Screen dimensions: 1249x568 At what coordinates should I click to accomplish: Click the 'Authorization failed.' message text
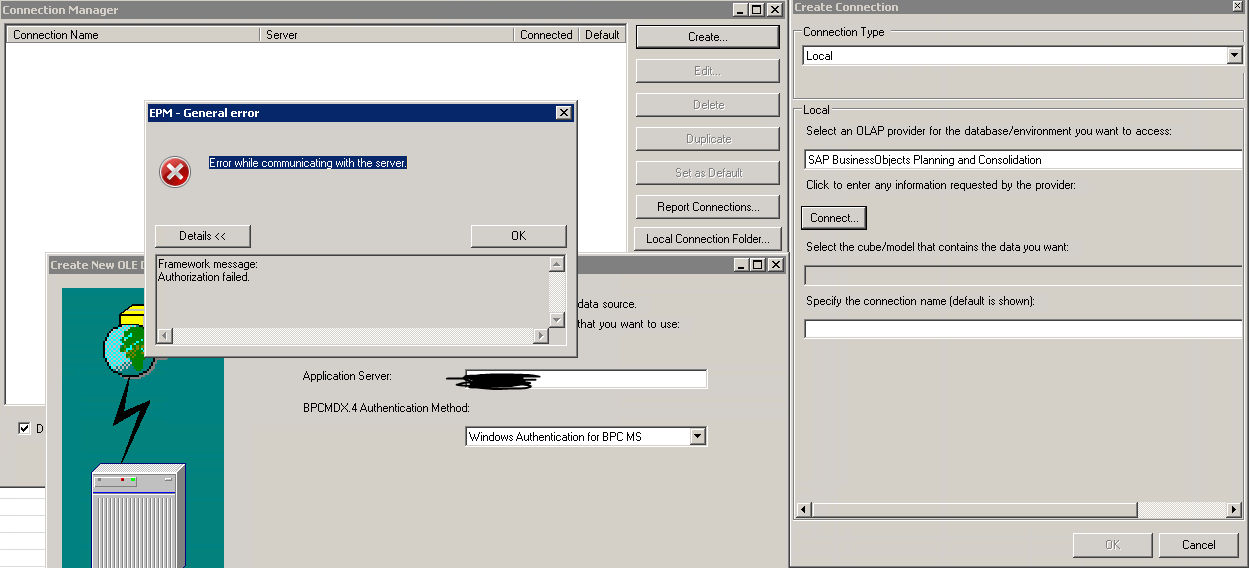pos(204,277)
